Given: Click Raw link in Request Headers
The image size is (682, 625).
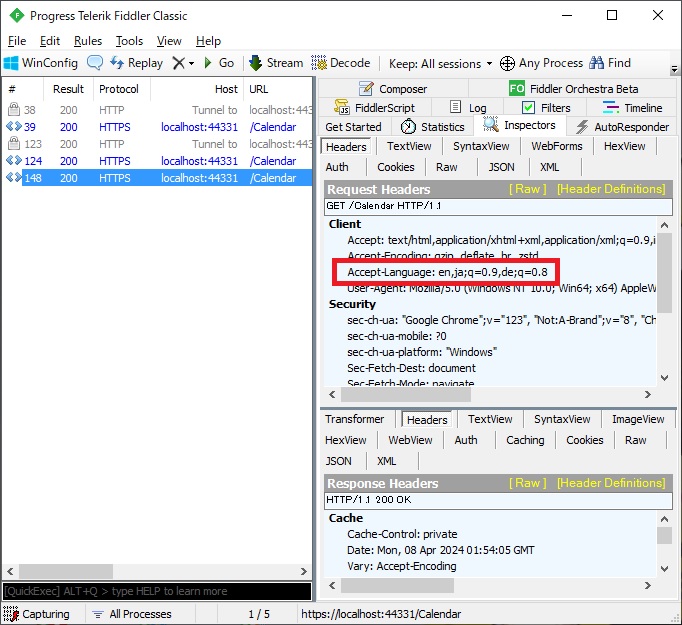Looking at the screenshot, I should 528,189.
